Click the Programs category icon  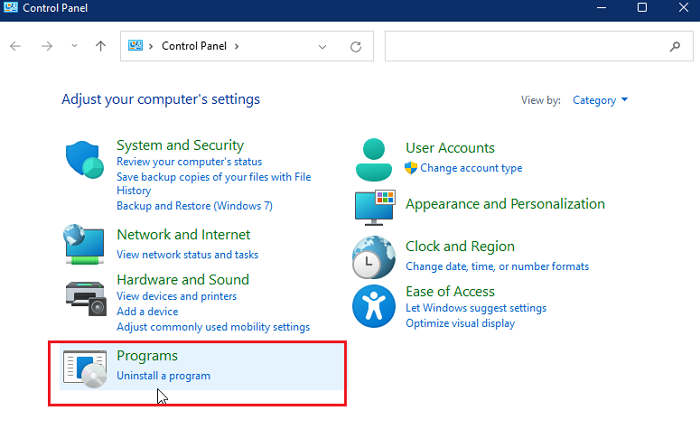(85, 366)
